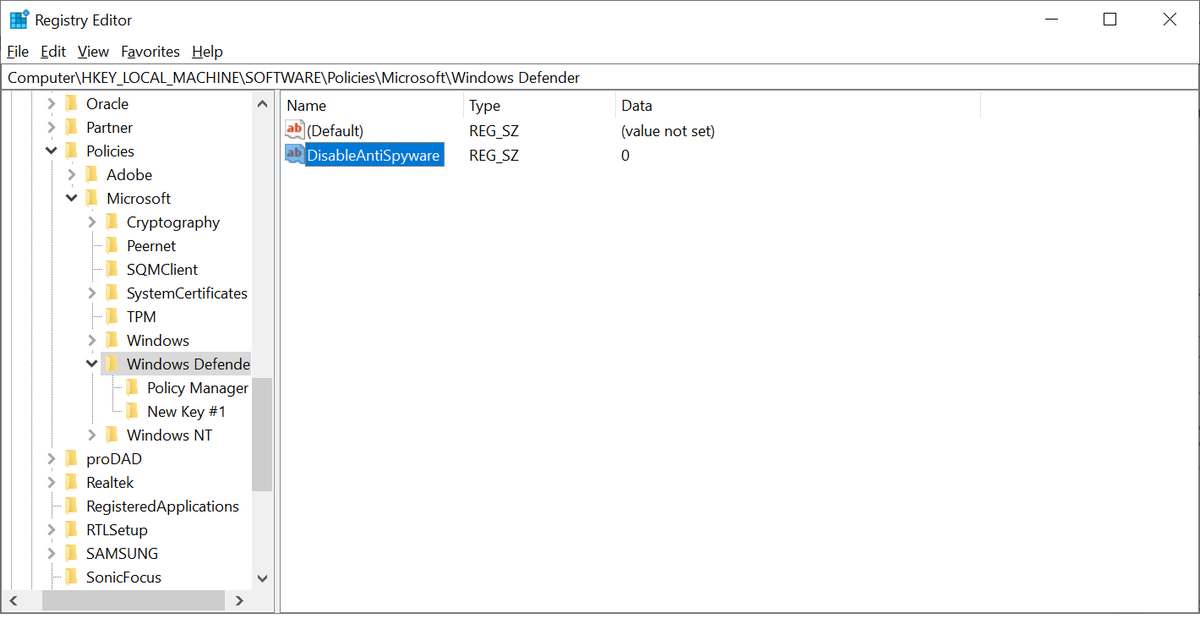
Task: Click the tree horizontal scroll right arrow
Action: pyautogui.click(x=239, y=600)
